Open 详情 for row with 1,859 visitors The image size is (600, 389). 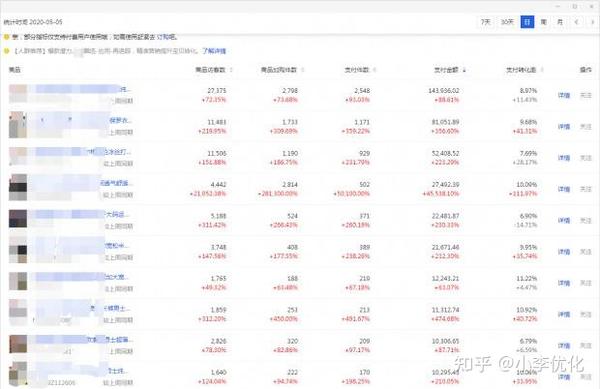click(564, 314)
